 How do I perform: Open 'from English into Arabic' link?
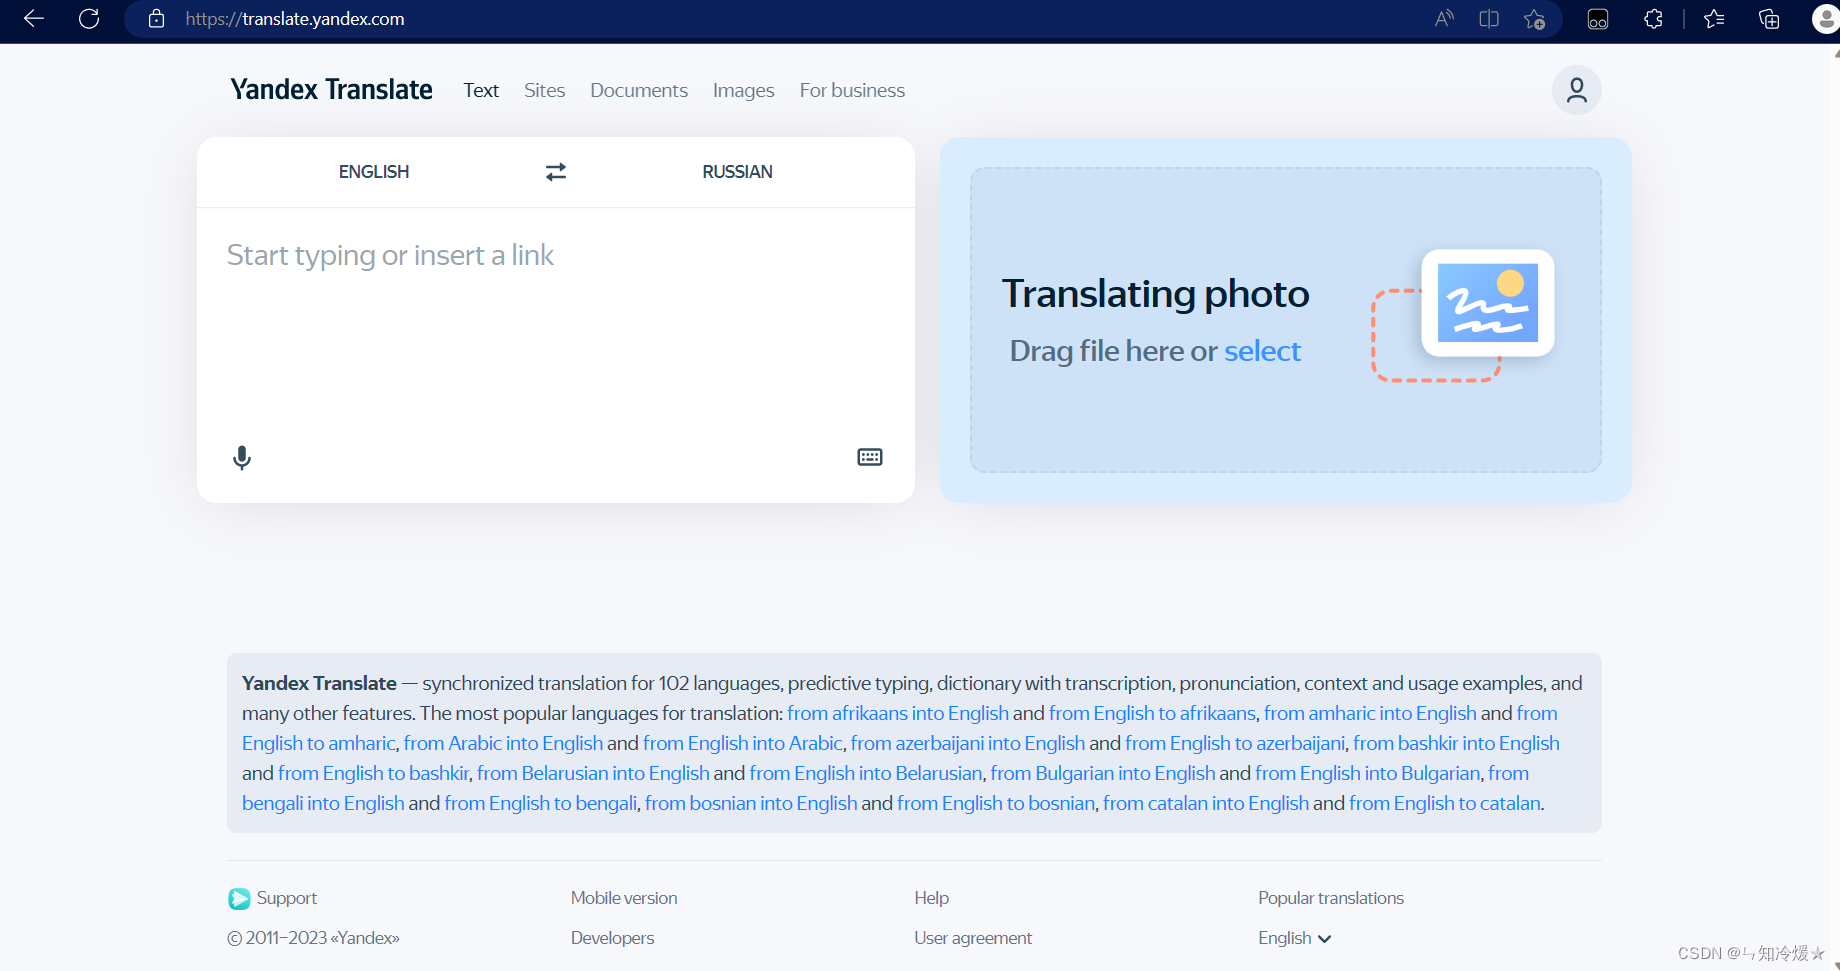pos(743,743)
